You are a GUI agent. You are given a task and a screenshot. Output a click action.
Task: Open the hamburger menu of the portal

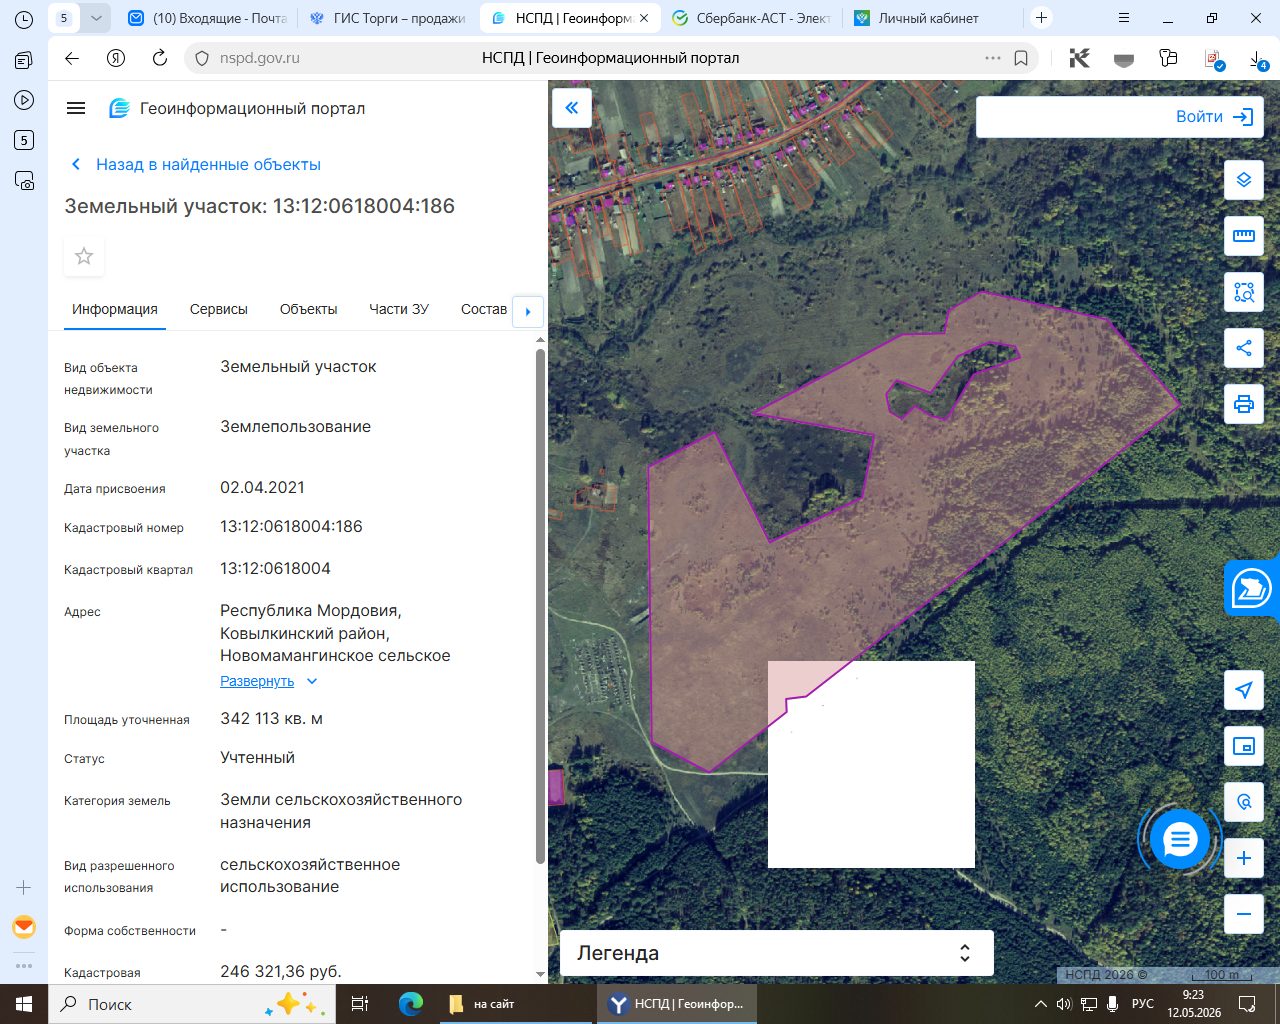pos(76,108)
